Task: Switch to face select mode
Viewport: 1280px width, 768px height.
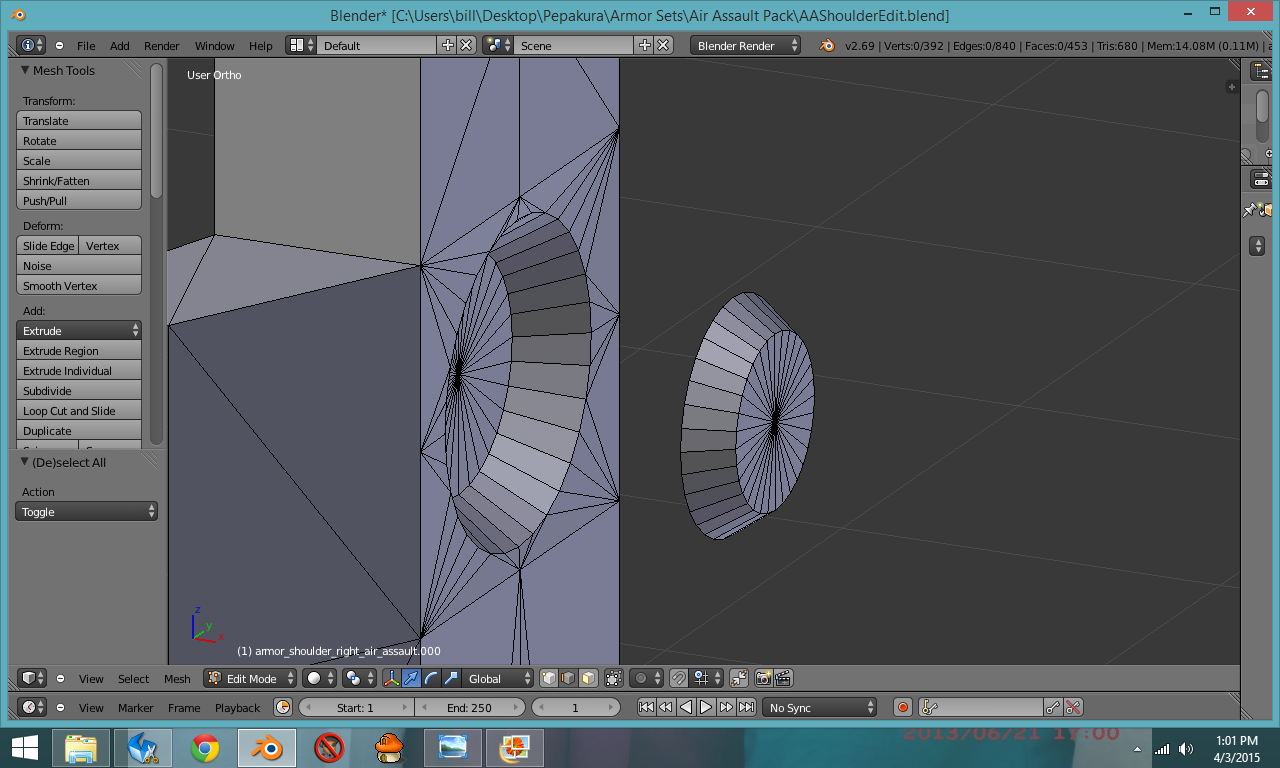Action: (589, 678)
